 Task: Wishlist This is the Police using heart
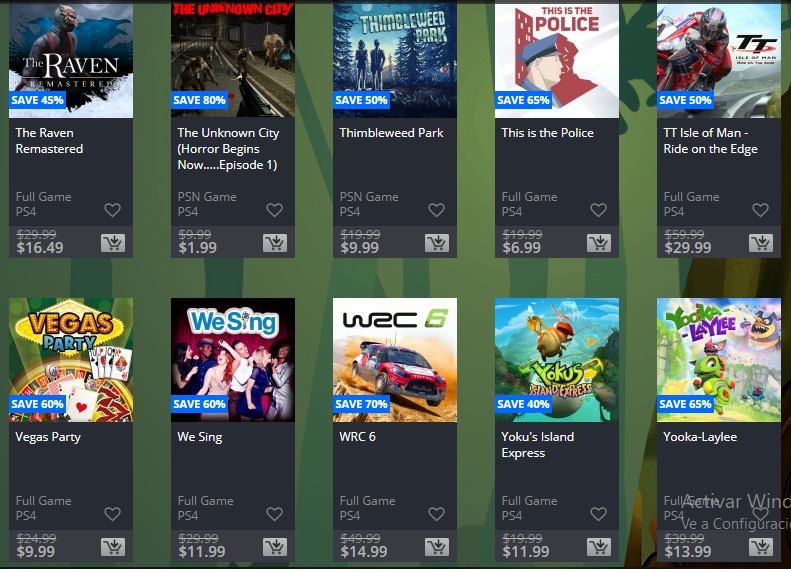coord(598,210)
